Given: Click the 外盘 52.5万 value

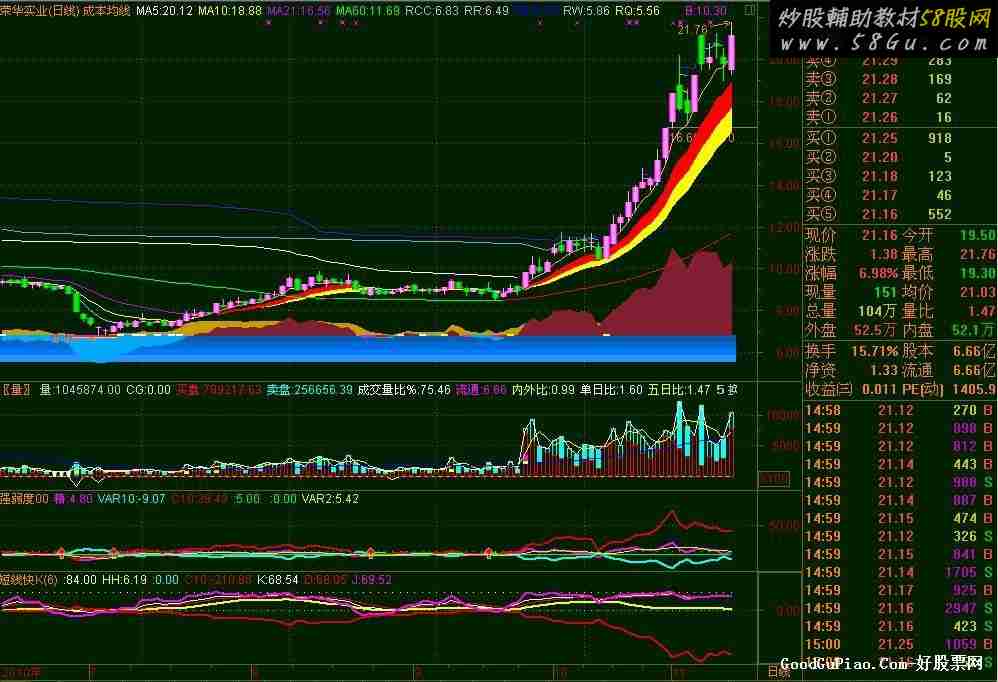Looking at the screenshot, I should tap(852, 330).
